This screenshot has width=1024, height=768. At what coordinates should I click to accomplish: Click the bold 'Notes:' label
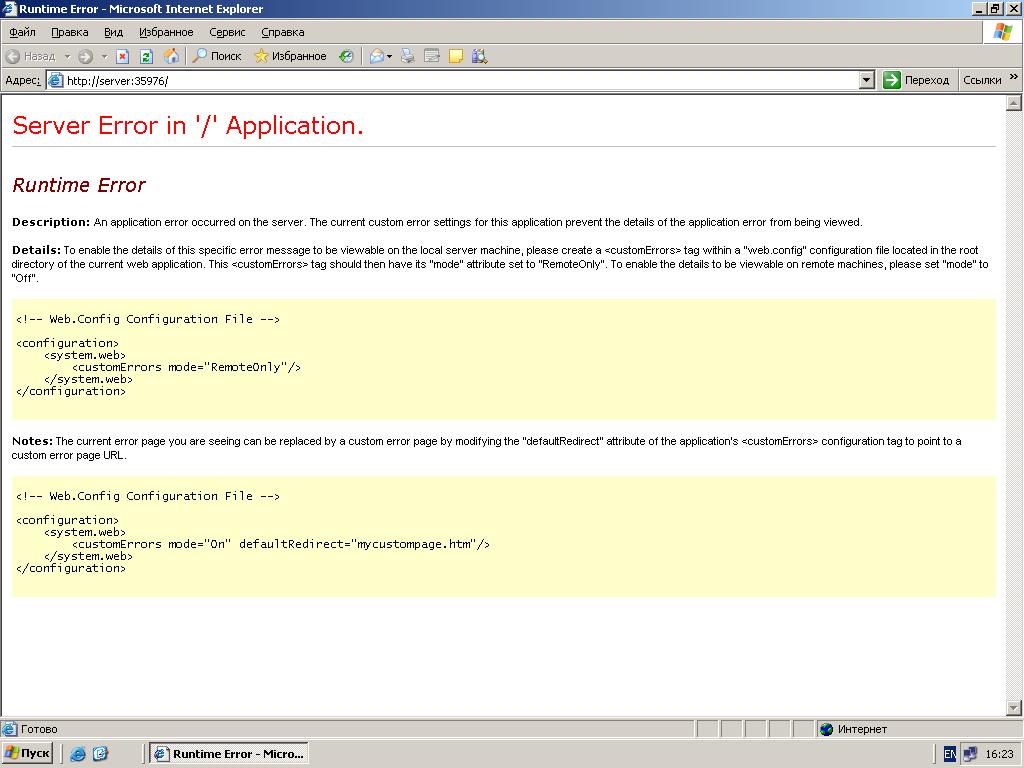click(x=32, y=441)
